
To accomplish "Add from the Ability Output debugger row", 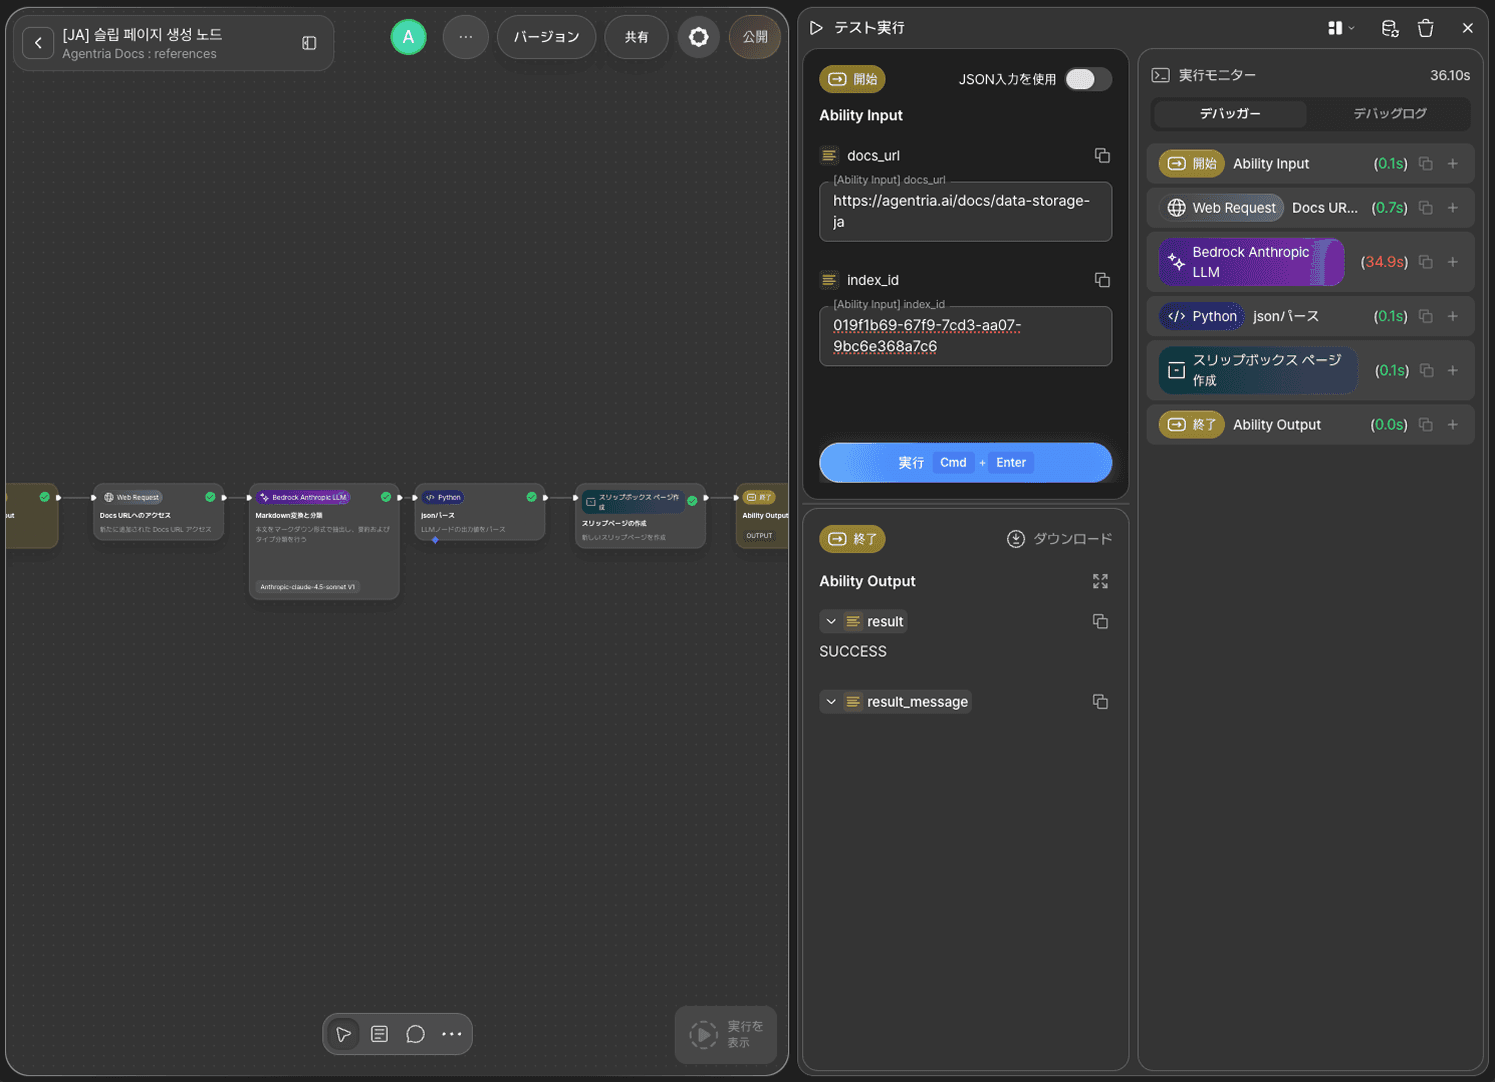I will coord(1453,425).
